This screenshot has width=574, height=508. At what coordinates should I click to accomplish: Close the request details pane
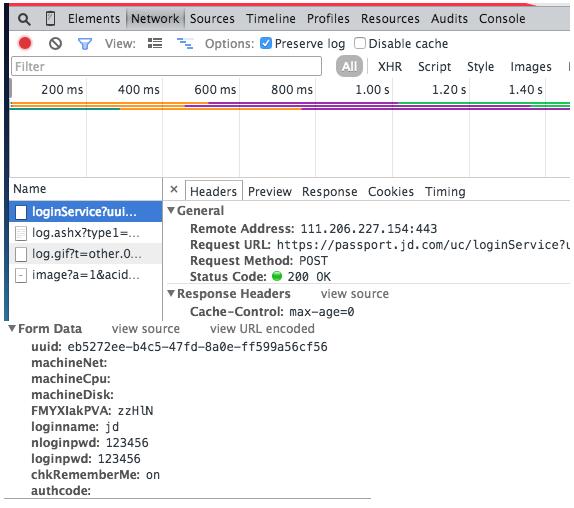(x=174, y=189)
